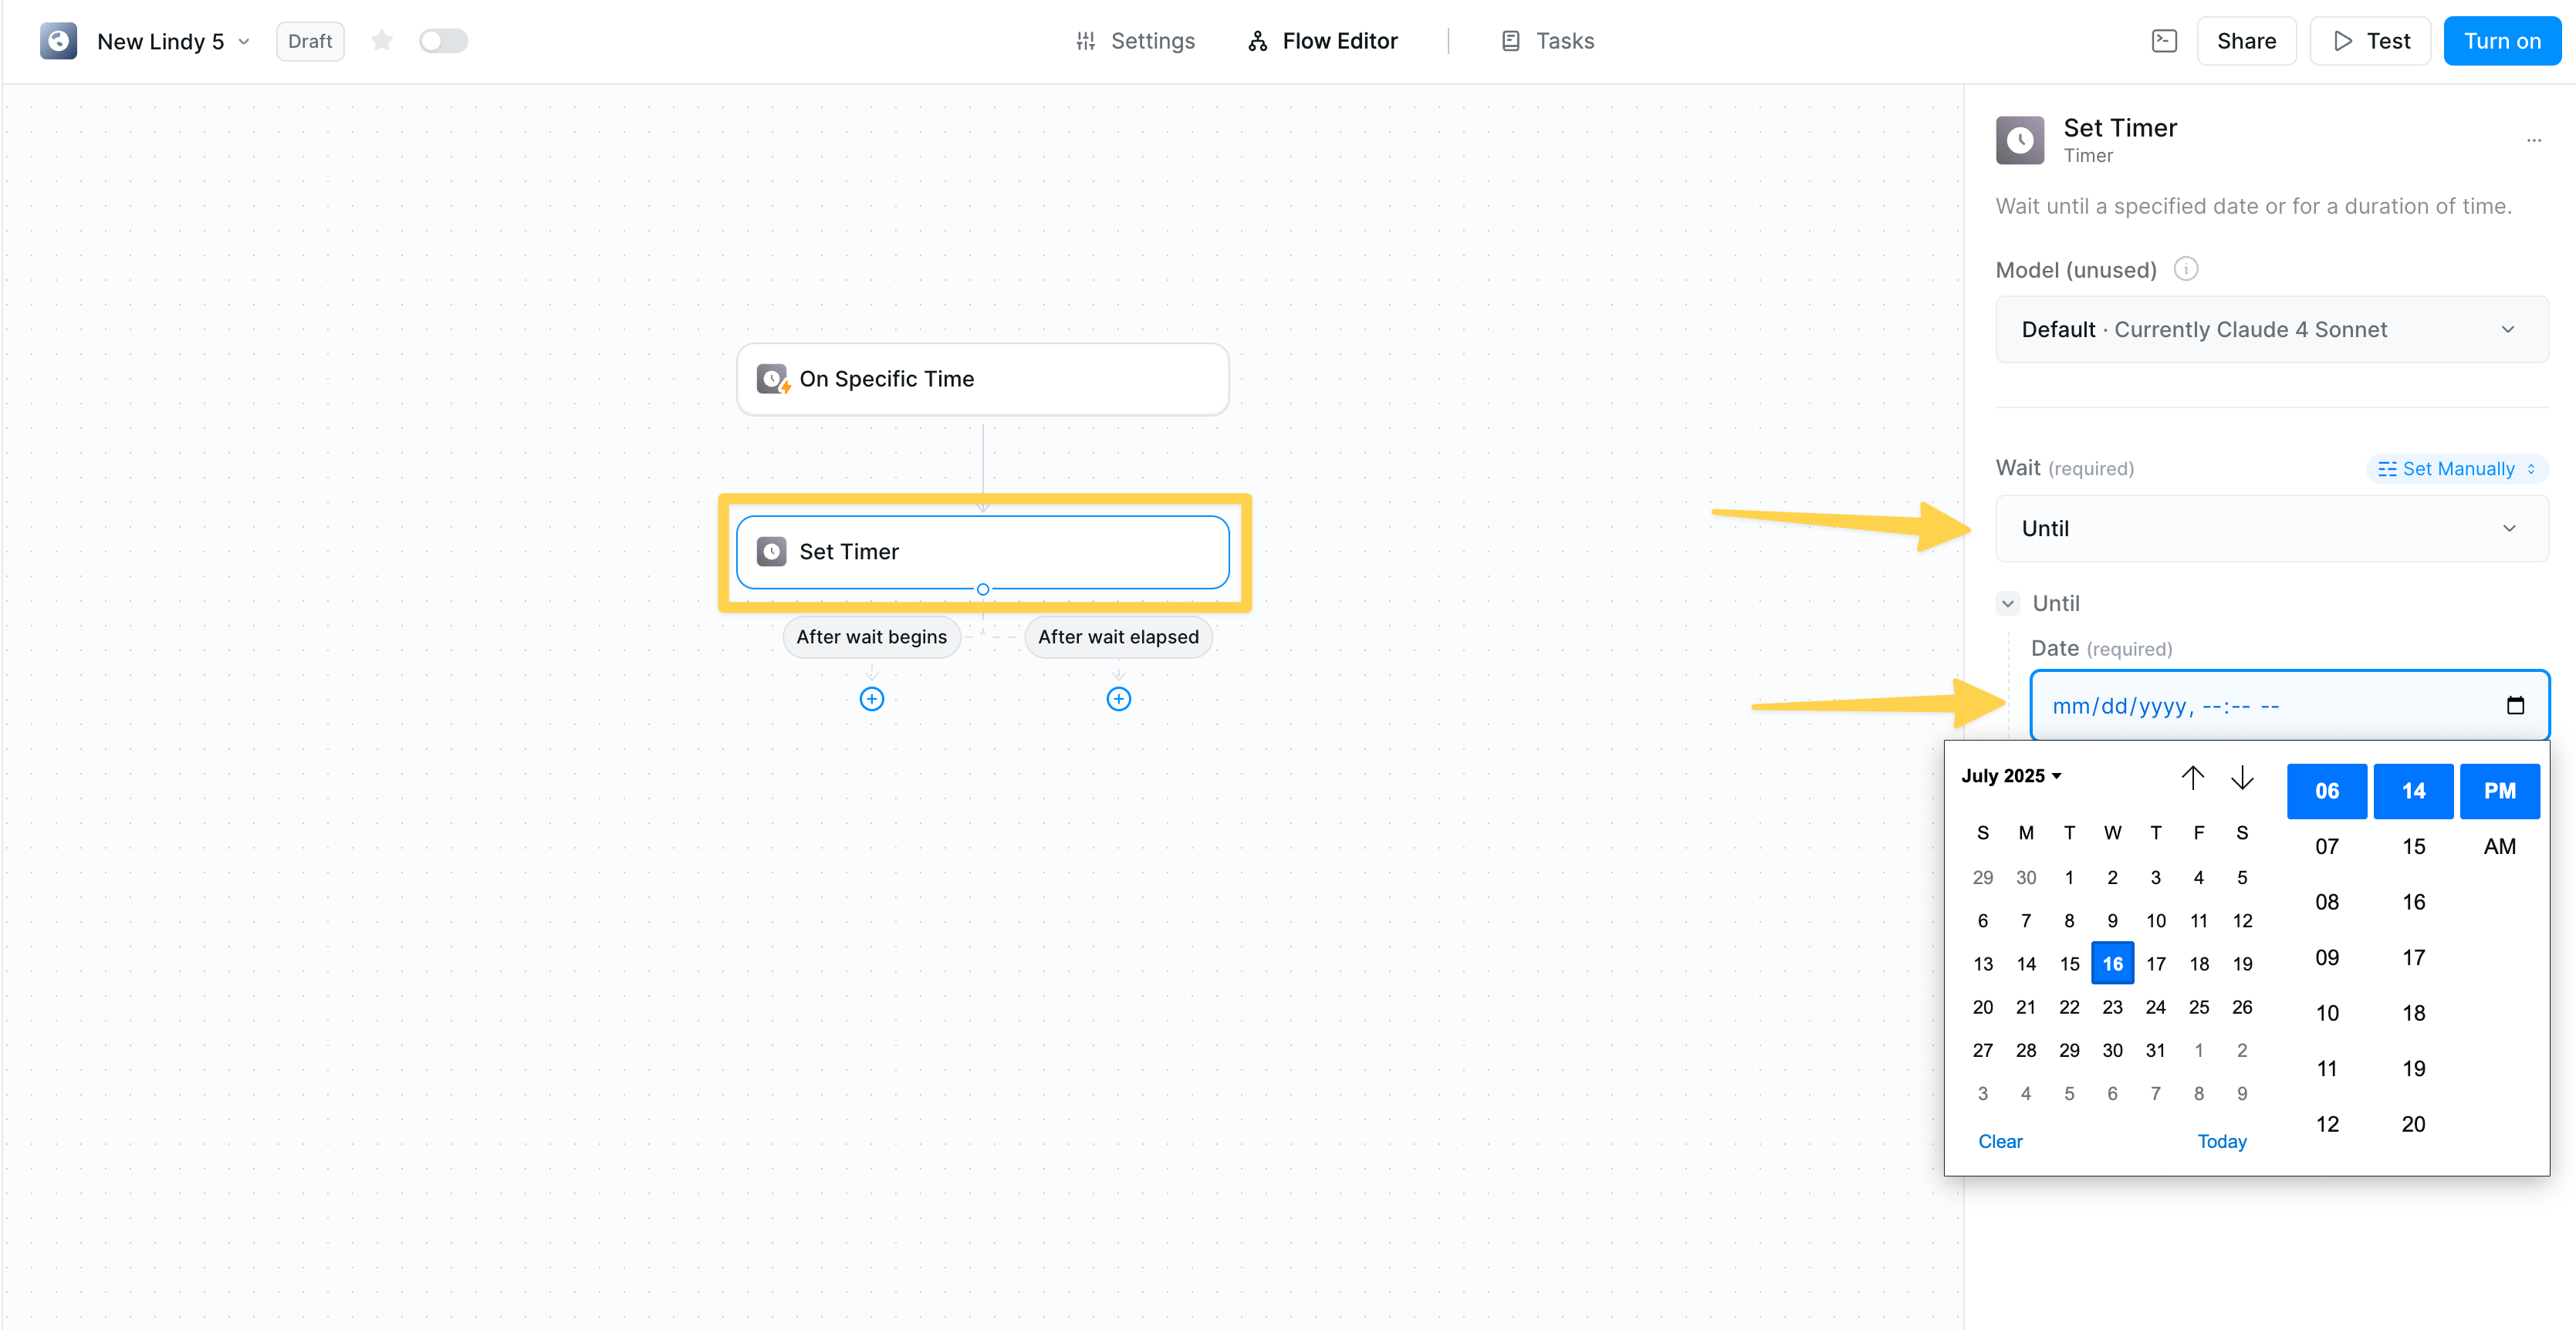Image resolution: width=2576 pixels, height=1330 pixels.
Task: Switch to the Tasks tab
Action: (1563, 41)
